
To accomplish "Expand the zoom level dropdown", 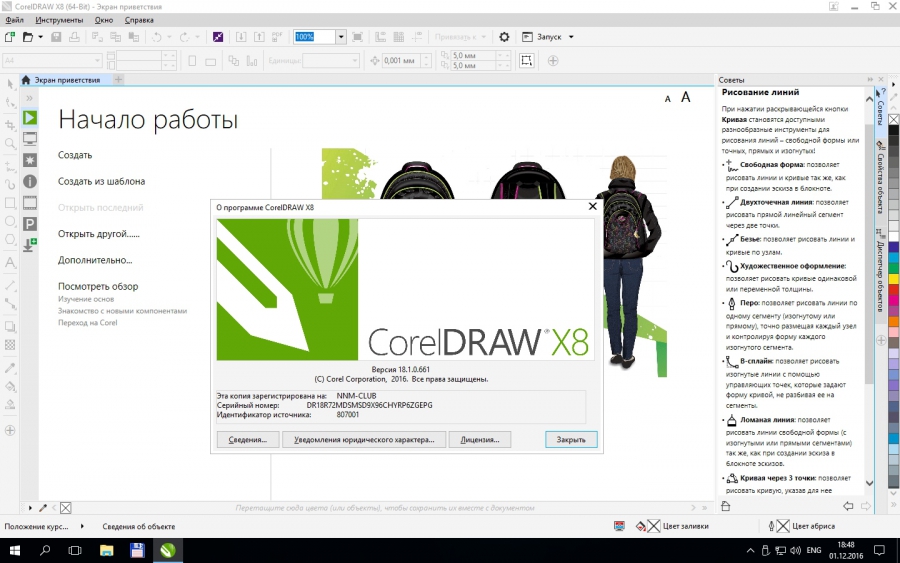I will [341, 37].
